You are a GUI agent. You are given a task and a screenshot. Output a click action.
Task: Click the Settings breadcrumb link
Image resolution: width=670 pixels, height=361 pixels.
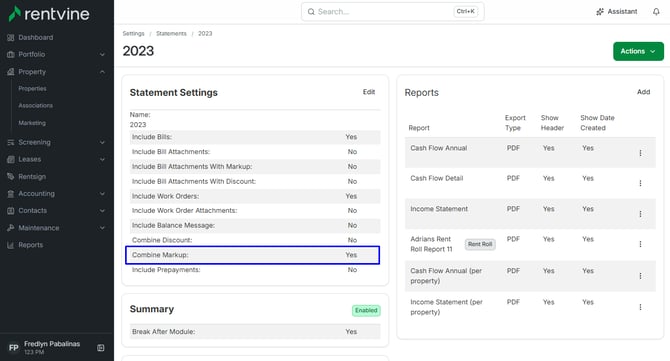[133, 33]
